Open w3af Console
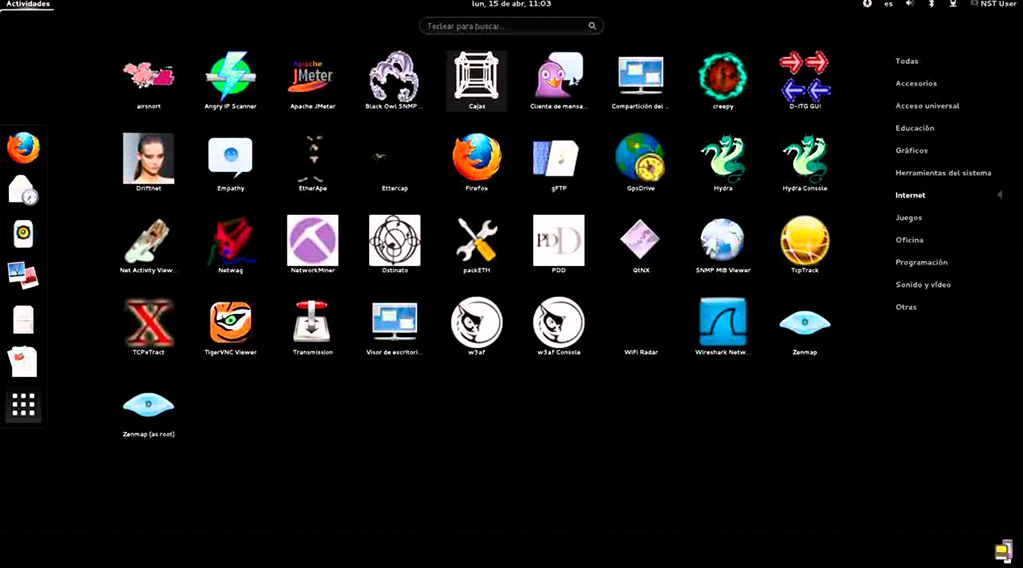 pyautogui.click(x=558, y=327)
